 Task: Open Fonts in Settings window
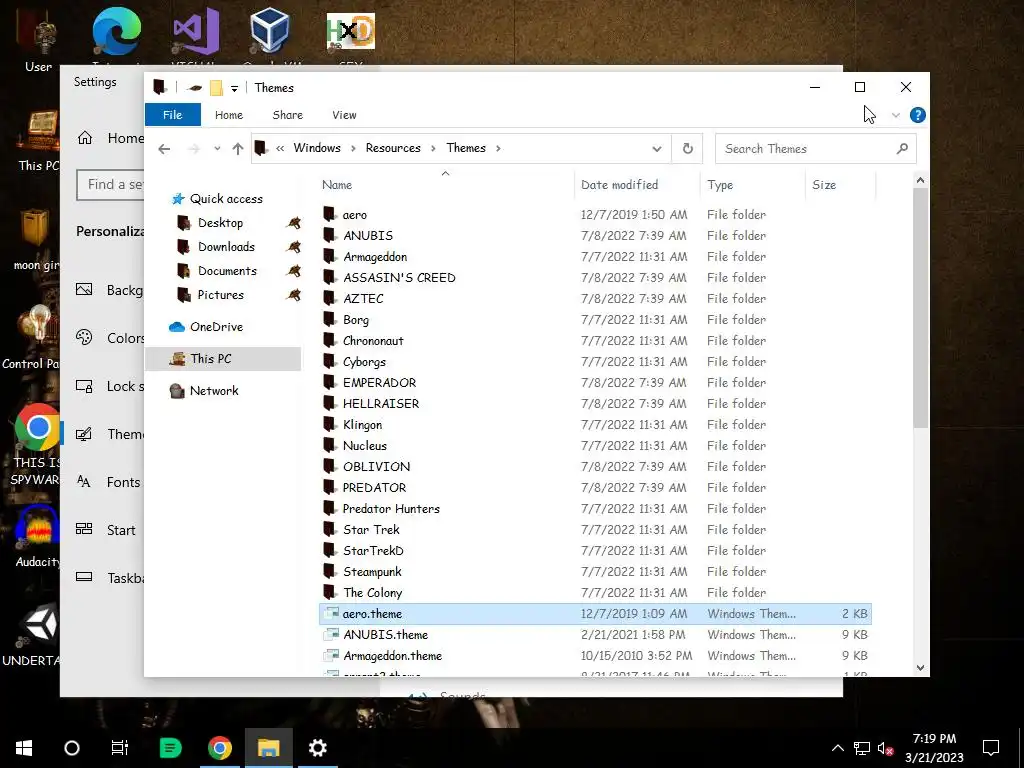(x=108, y=482)
